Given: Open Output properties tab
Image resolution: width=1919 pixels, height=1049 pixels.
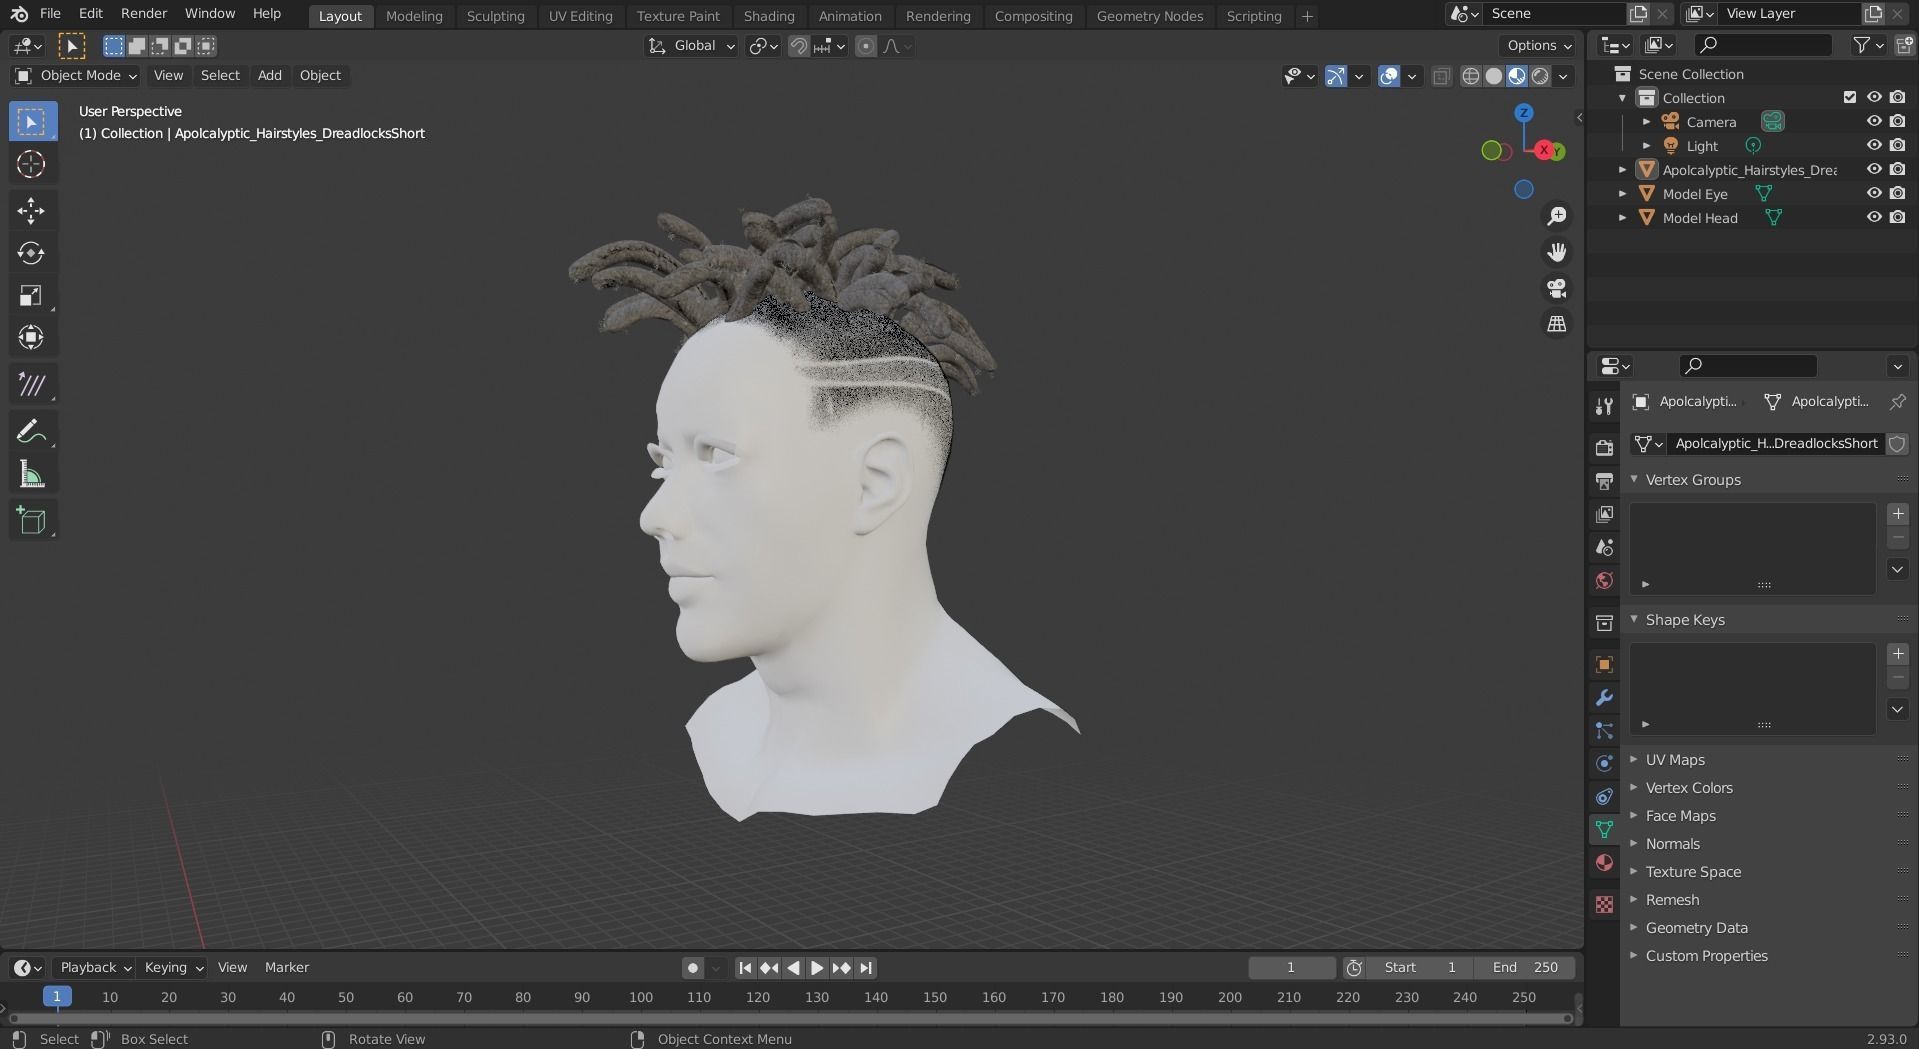Looking at the screenshot, I should click(x=1604, y=481).
